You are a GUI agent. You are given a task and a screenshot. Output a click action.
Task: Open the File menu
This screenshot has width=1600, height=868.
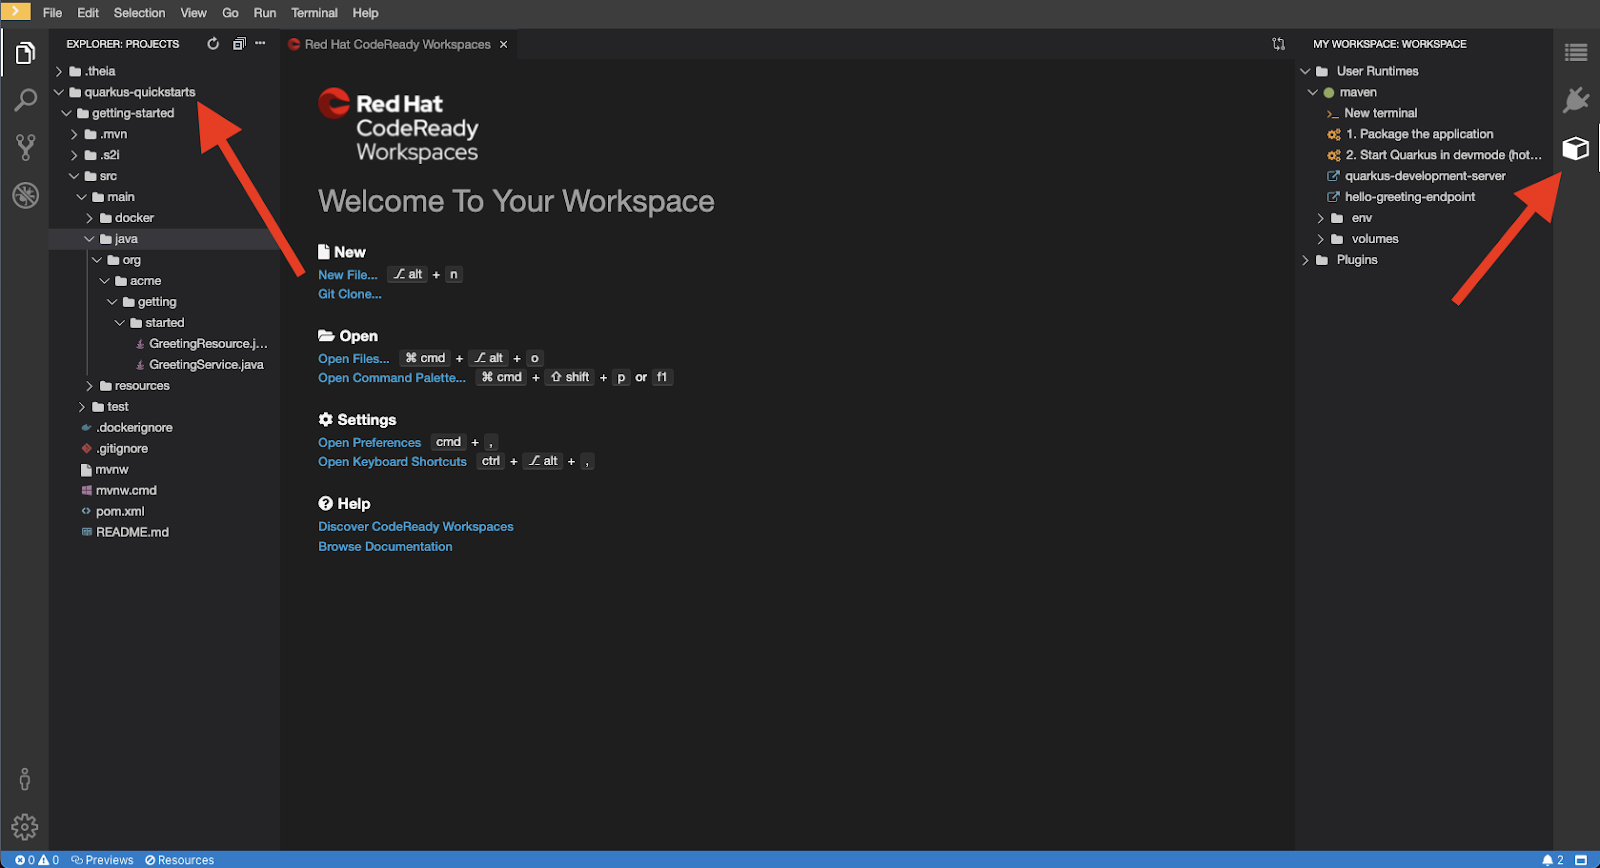coord(53,13)
